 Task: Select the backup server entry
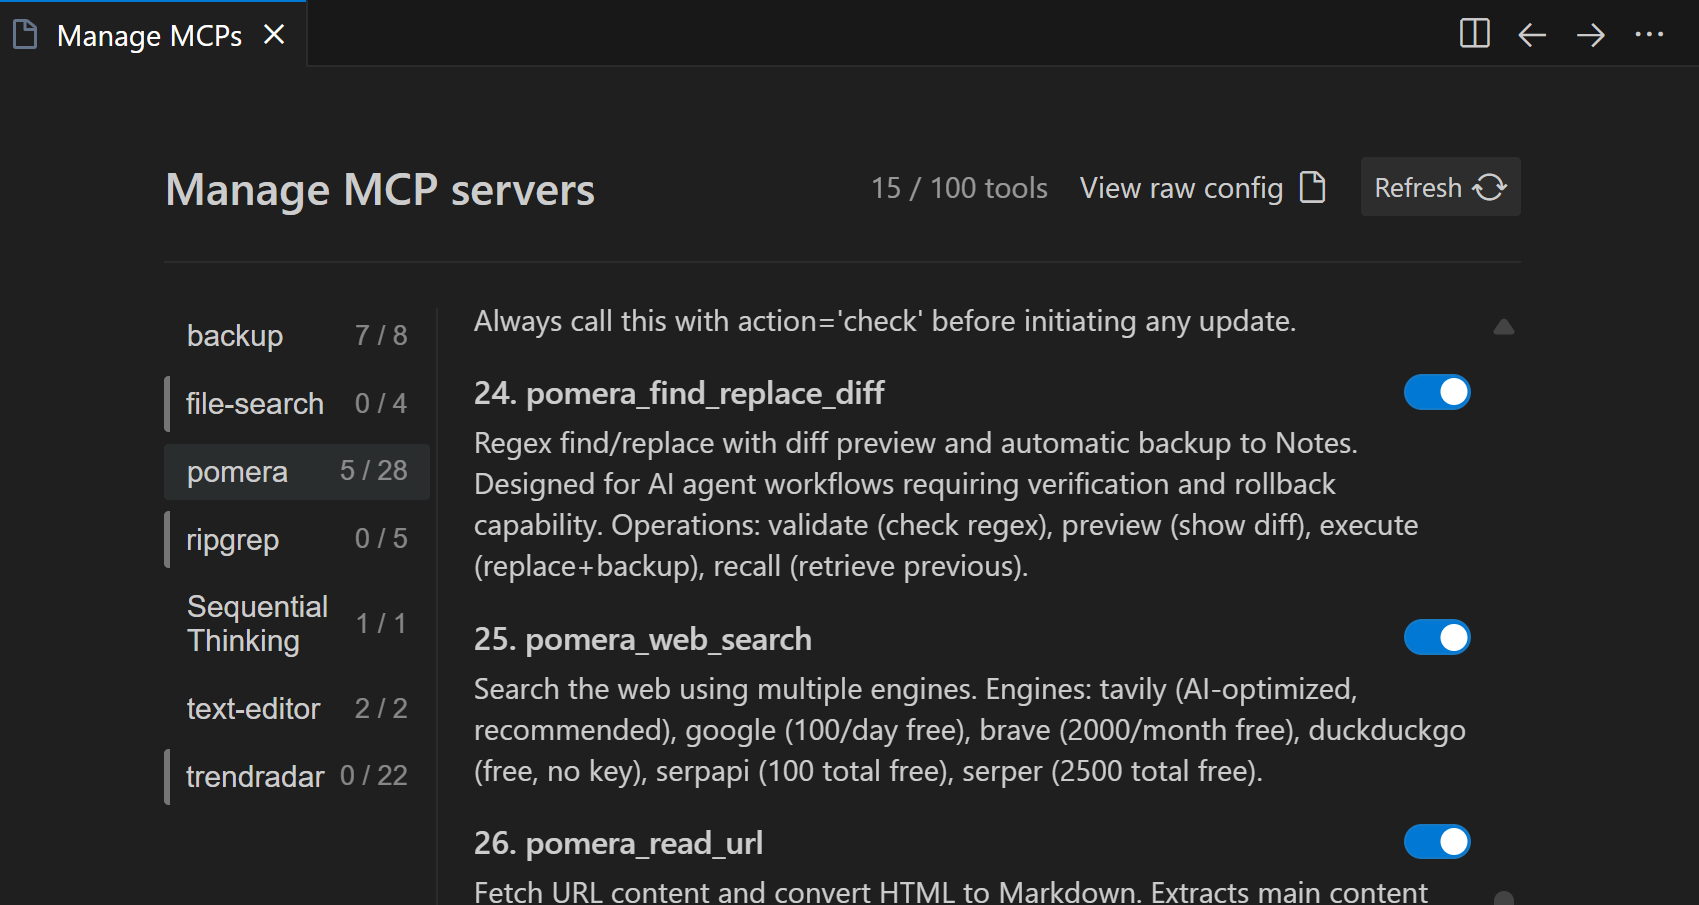[x=235, y=335]
